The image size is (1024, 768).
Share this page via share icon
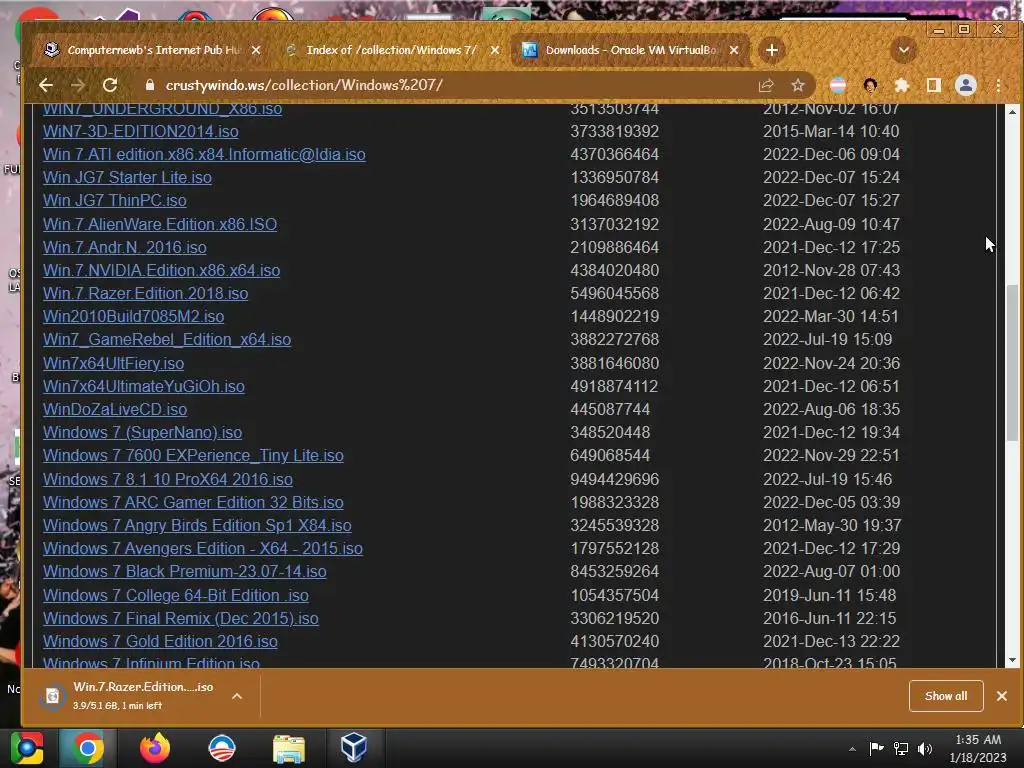[766, 85]
